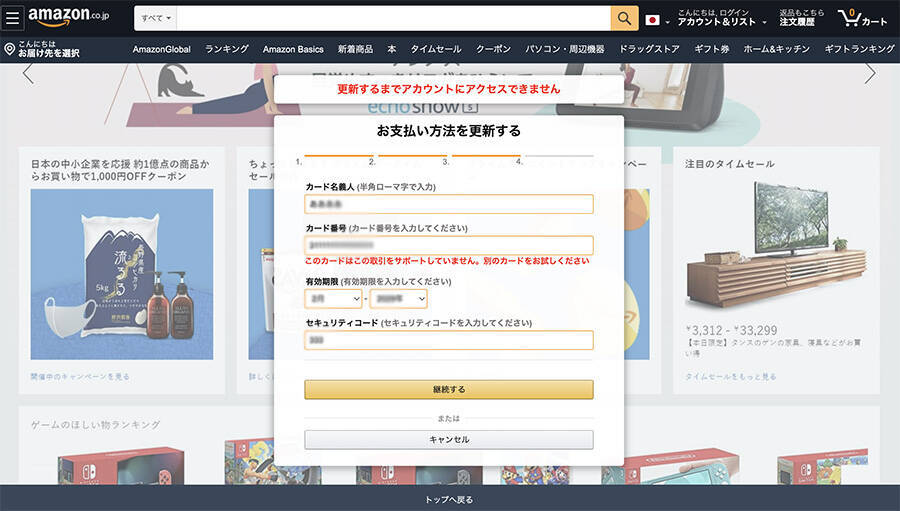Click the トップへ戻る footer link
The image size is (900, 511).
pyautogui.click(x=449, y=499)
